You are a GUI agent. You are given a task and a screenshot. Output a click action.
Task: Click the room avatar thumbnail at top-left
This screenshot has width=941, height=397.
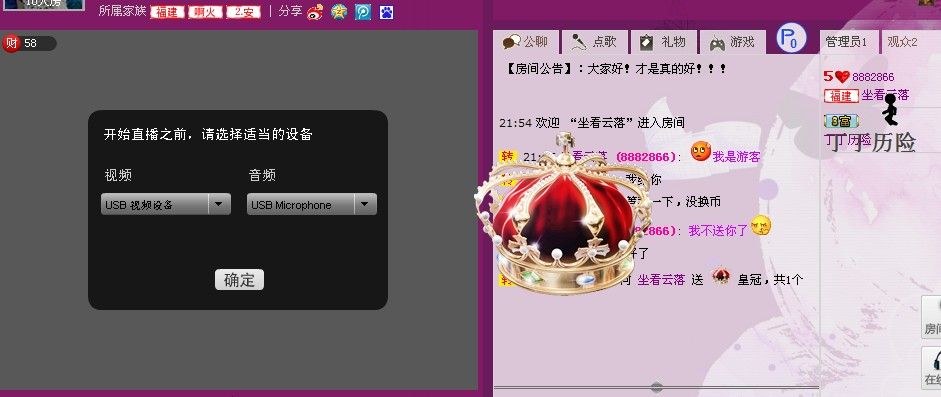click(x=44, y=5)
